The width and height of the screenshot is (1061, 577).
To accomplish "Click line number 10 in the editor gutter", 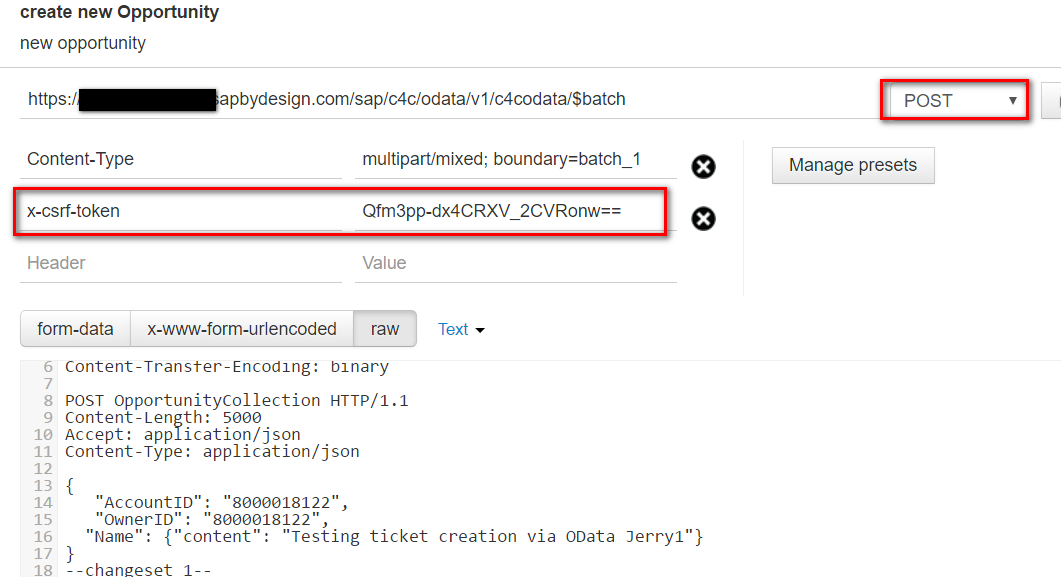I will coord(40,434).
